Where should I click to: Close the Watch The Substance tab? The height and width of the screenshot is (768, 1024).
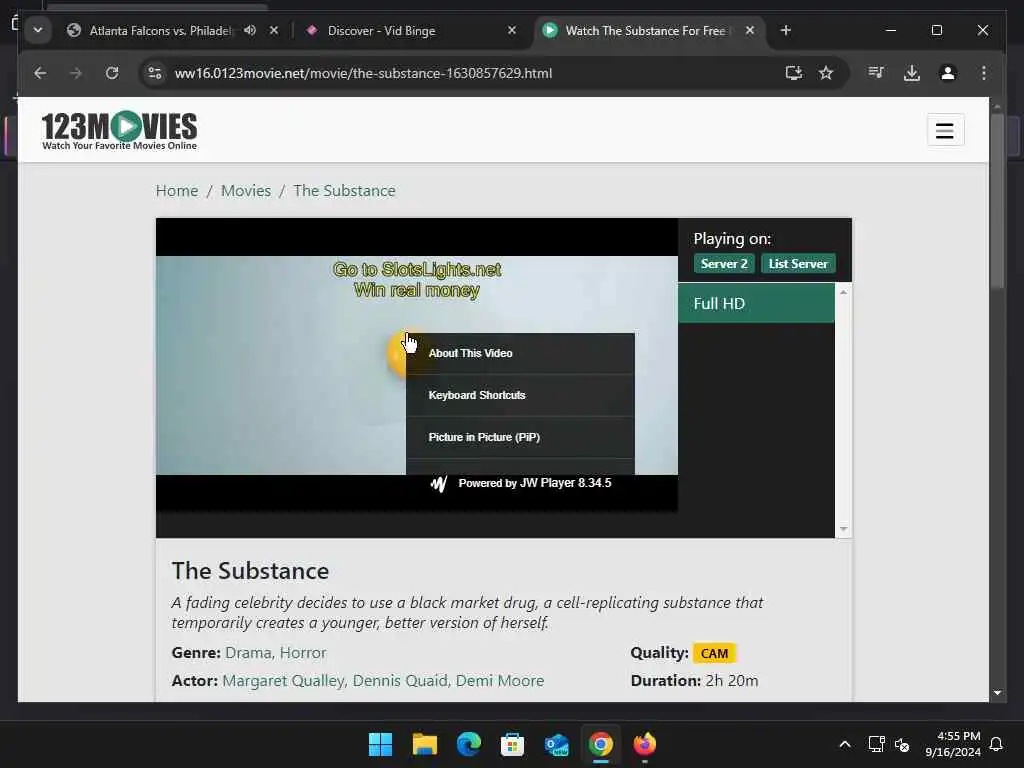click(750, 30)
